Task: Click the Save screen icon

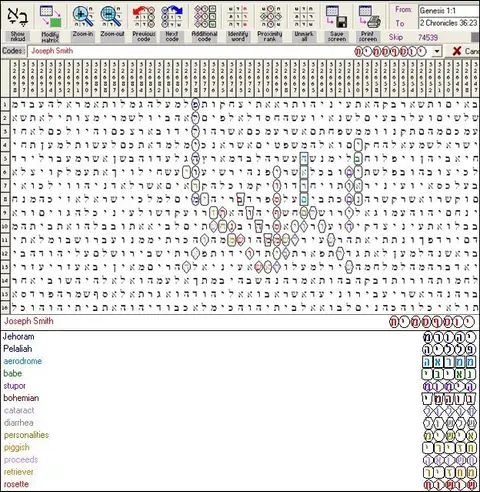Action: point(336,17)
